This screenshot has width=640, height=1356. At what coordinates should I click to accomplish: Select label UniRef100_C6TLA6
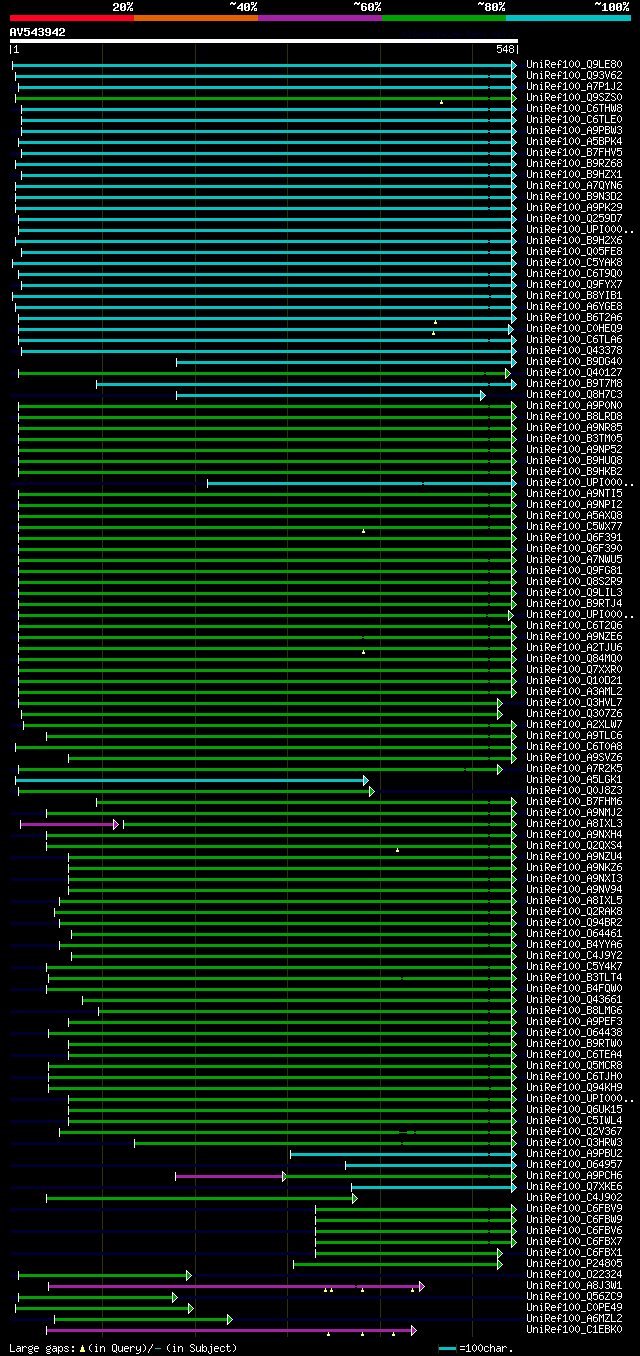pos(574,340)
